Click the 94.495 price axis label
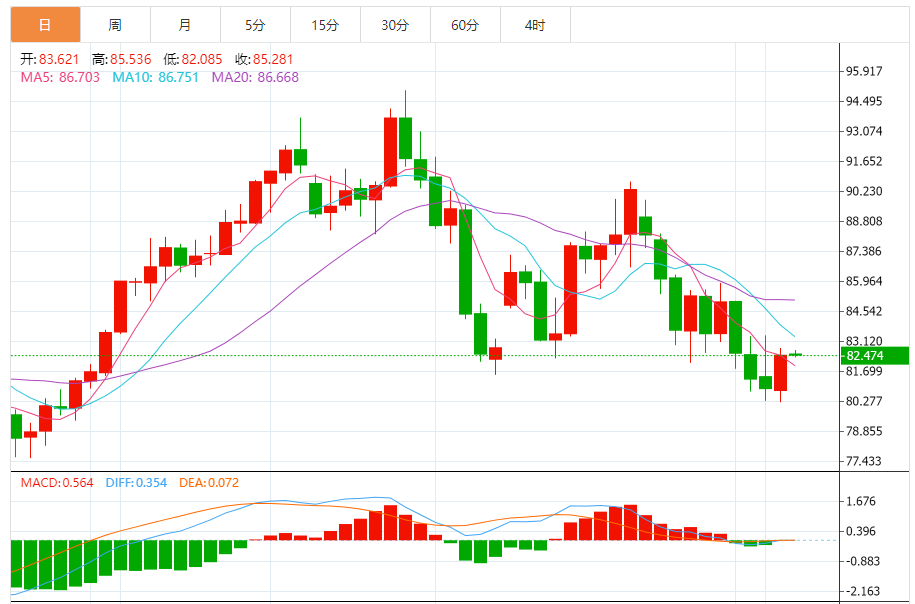The width and height of the screenshot is (915, 604). tap(864, 101)
